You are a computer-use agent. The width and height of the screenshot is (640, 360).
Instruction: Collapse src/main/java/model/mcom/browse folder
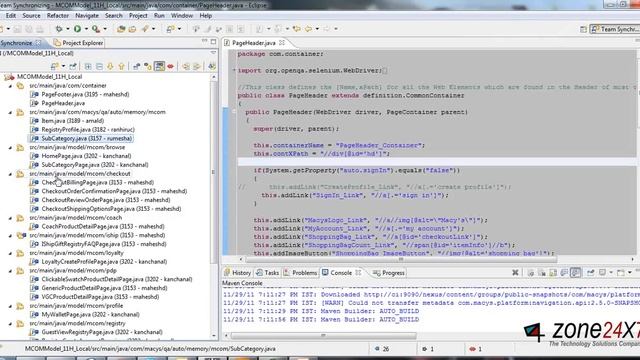coord(11,147)
